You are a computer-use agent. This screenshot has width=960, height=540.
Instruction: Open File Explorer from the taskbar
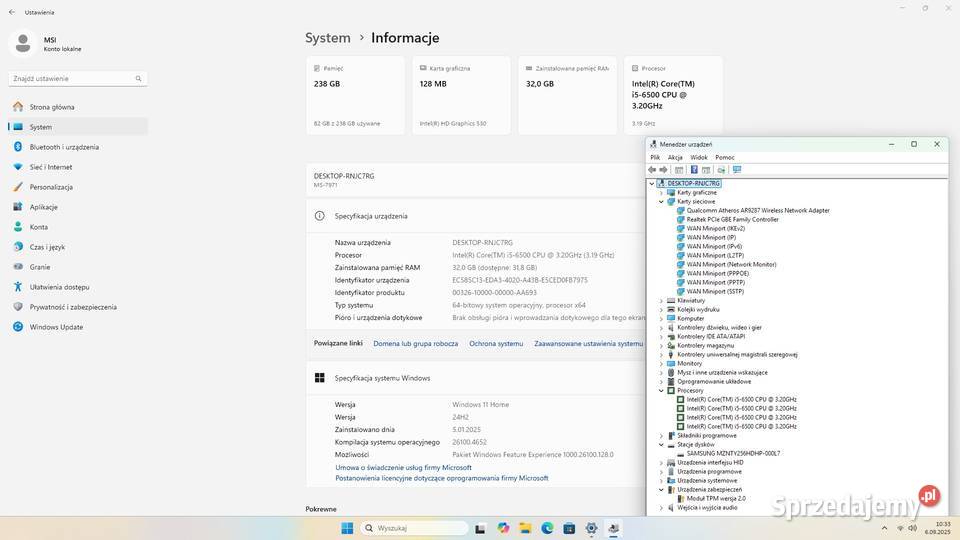pos(525,528)
